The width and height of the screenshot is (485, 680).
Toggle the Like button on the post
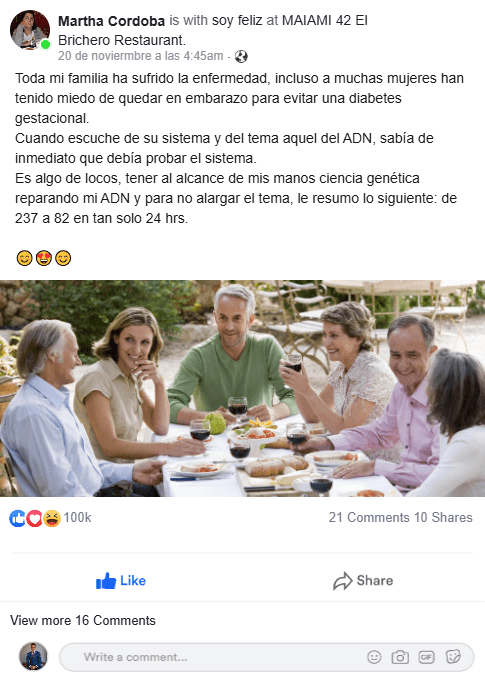(121, 581)
